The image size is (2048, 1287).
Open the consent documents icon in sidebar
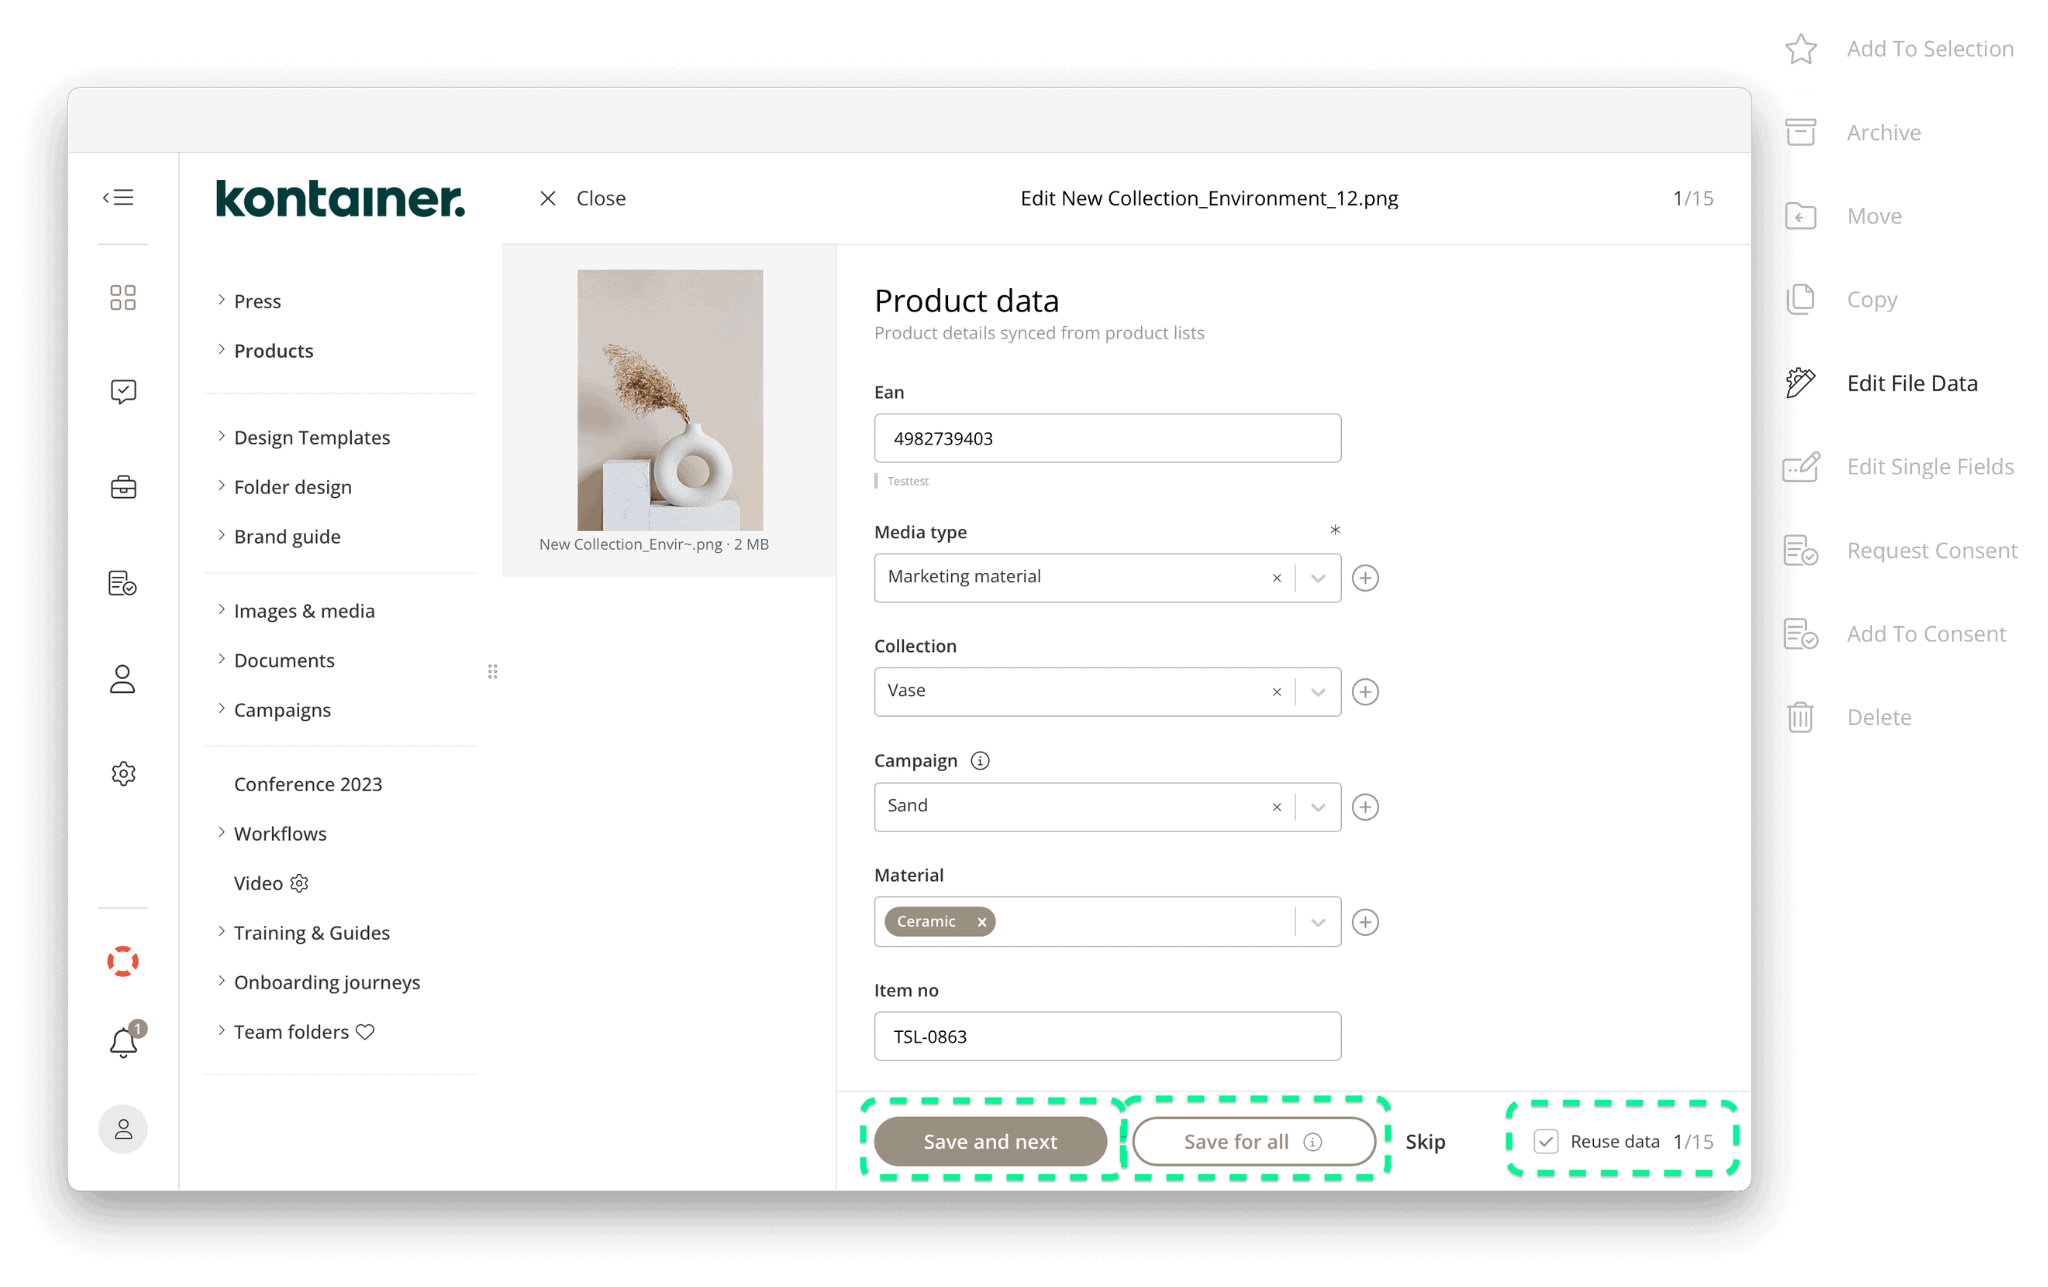coord(122,583)
